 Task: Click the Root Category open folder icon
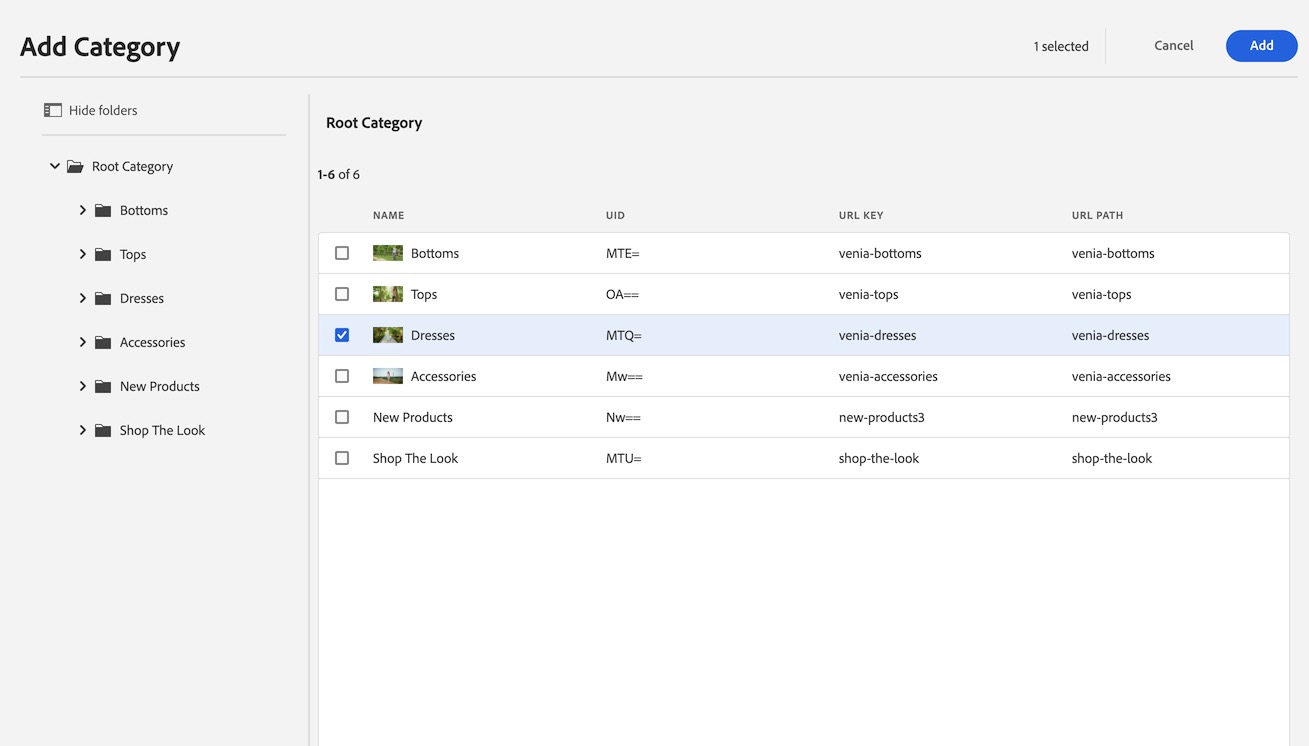coord(75,167)
